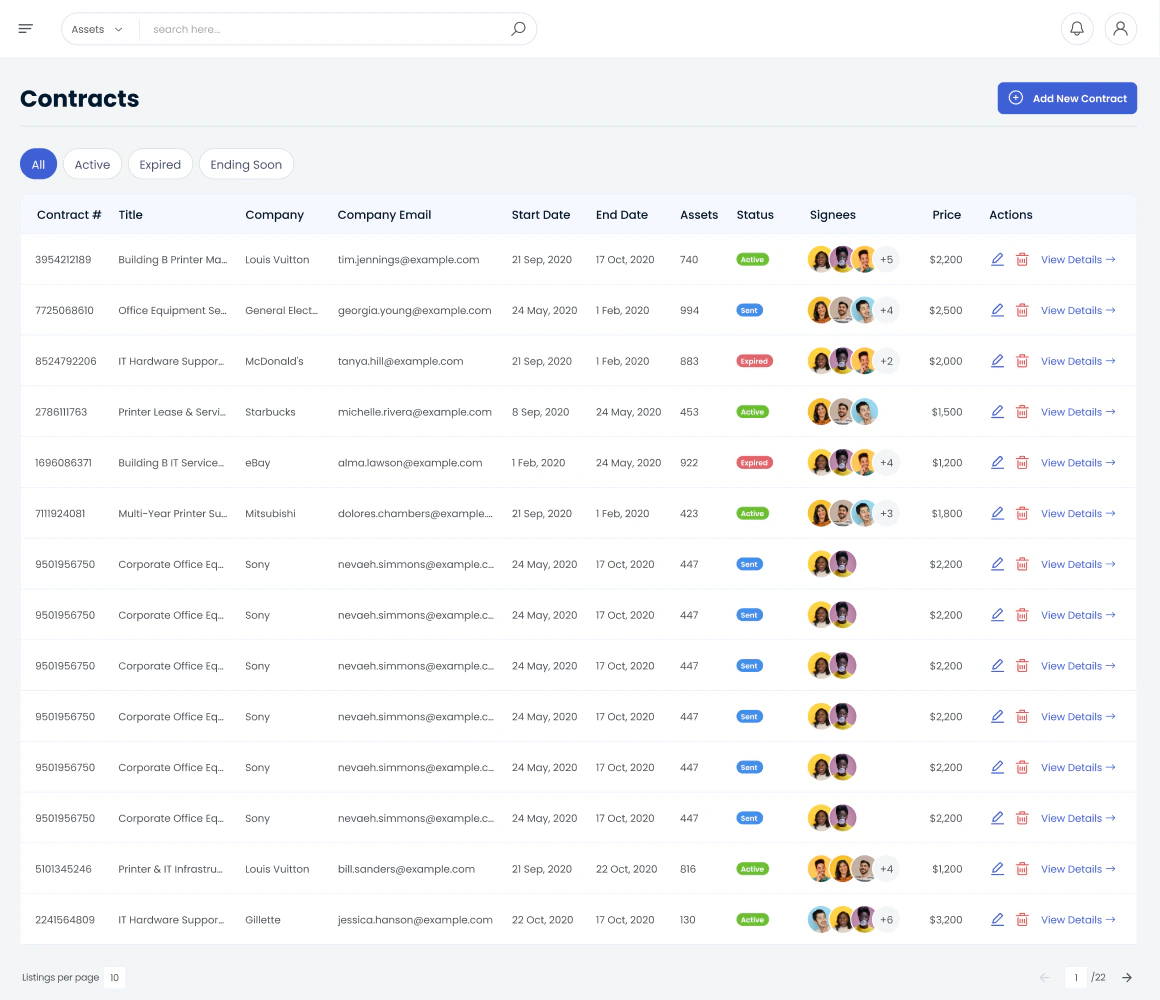Click email jessica.hanson@example.com
Screen dimensions: 1160x1000
tap(415, 920)
